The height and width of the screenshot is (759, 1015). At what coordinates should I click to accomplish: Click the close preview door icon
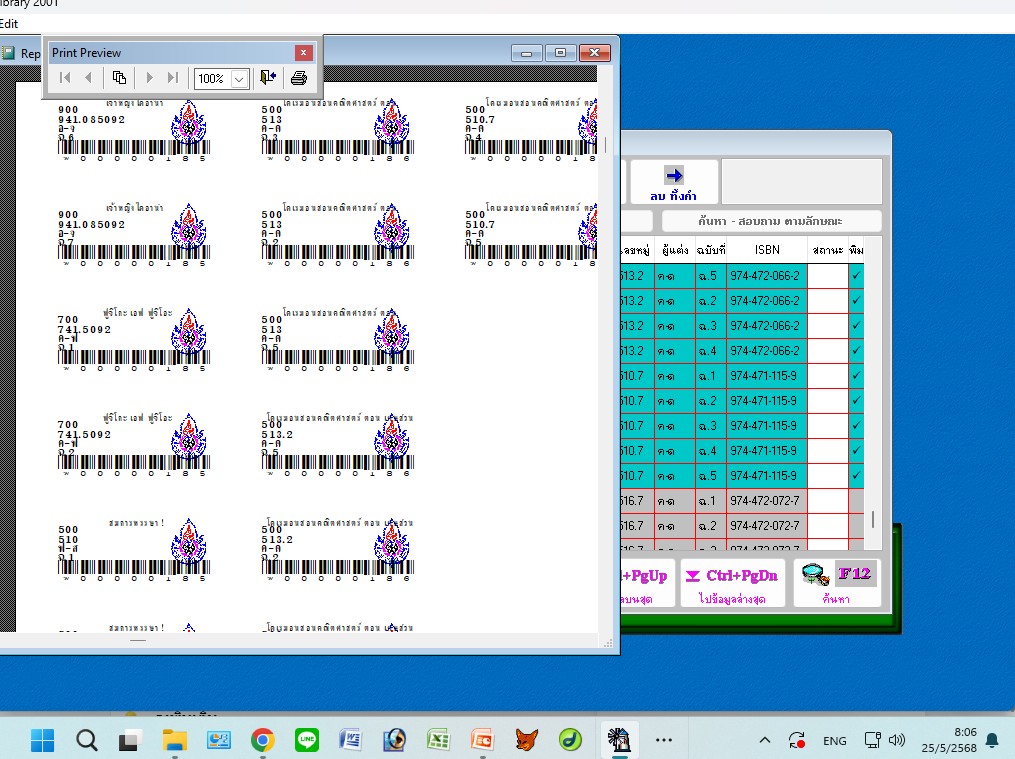coord(267,78)
